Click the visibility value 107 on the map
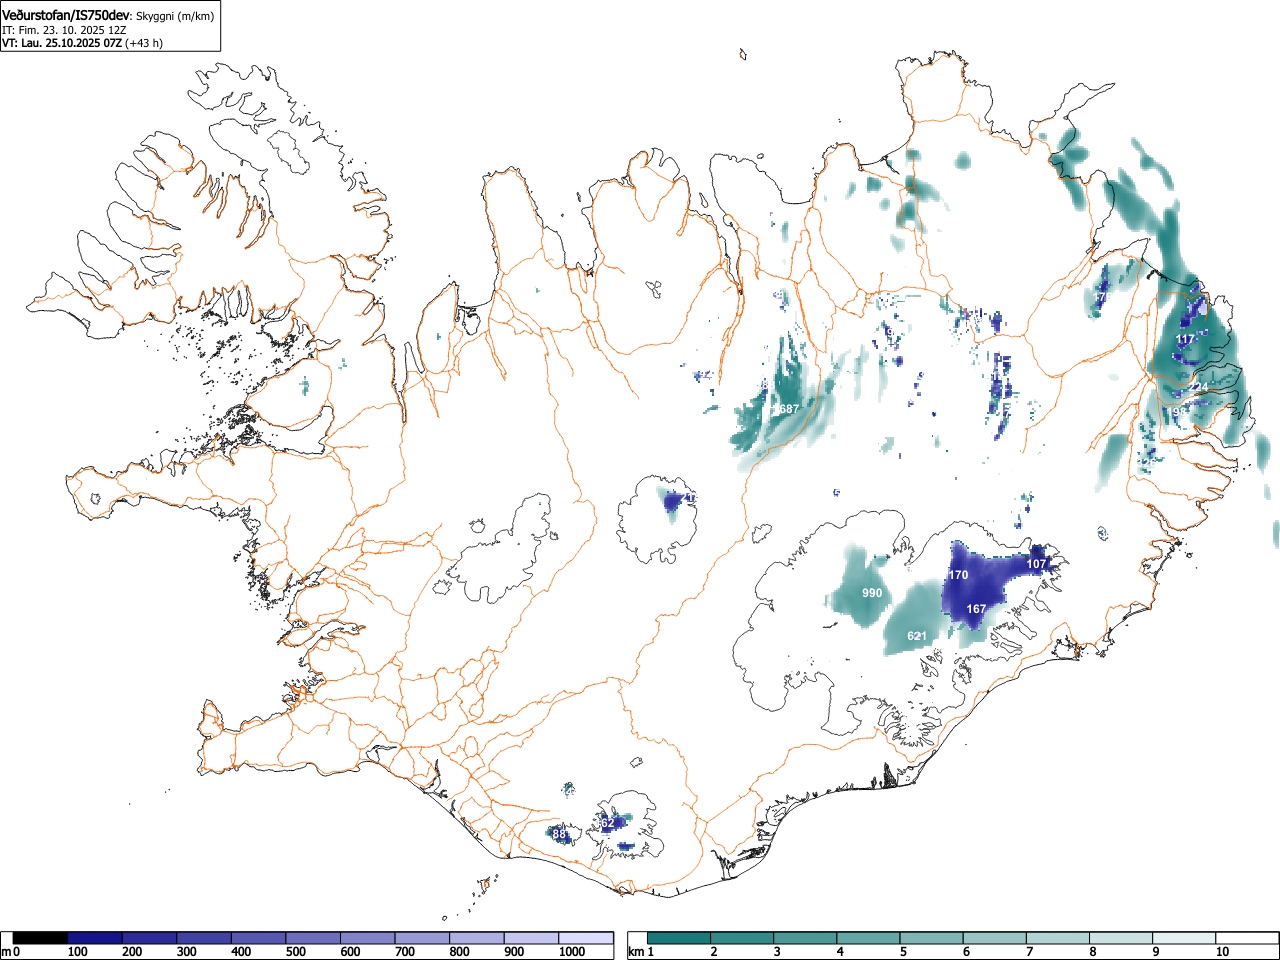Screen dimensions: 1280x960 point(1036,564)
